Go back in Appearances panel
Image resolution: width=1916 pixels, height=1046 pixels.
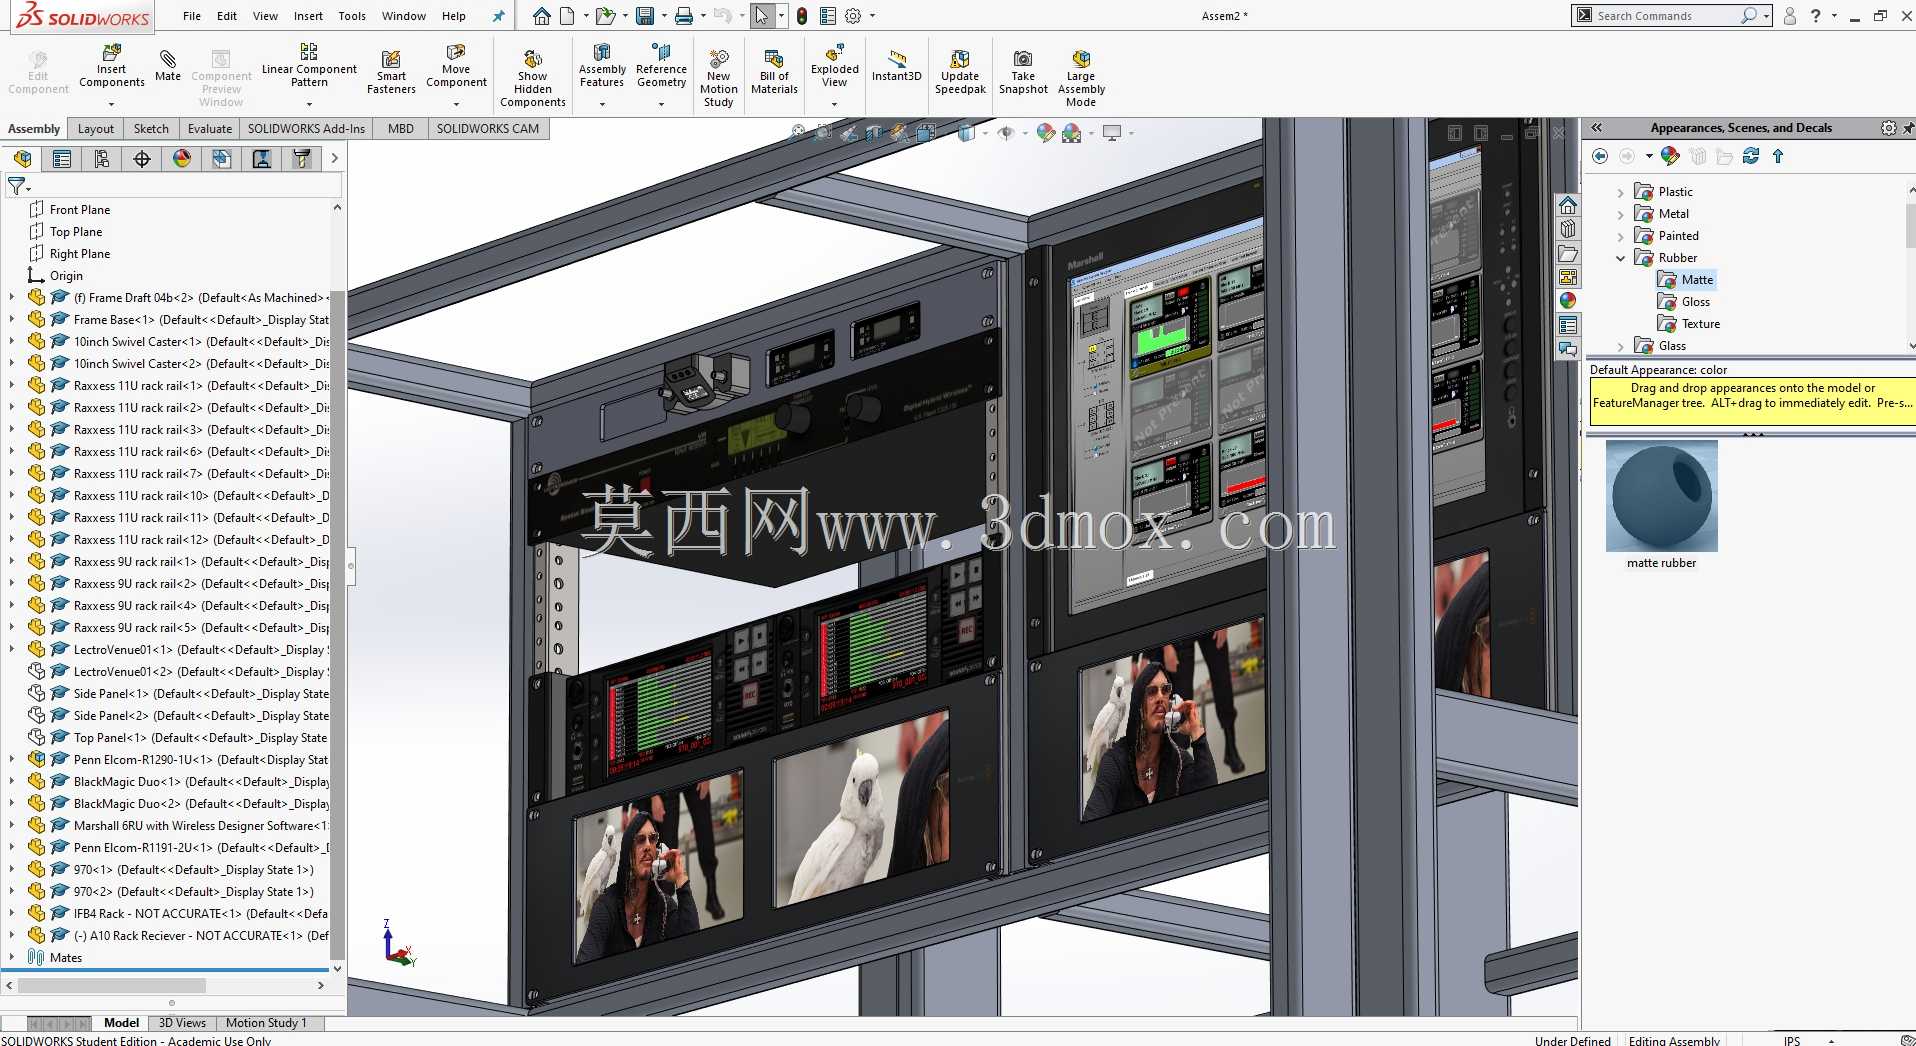point(1600,156)
